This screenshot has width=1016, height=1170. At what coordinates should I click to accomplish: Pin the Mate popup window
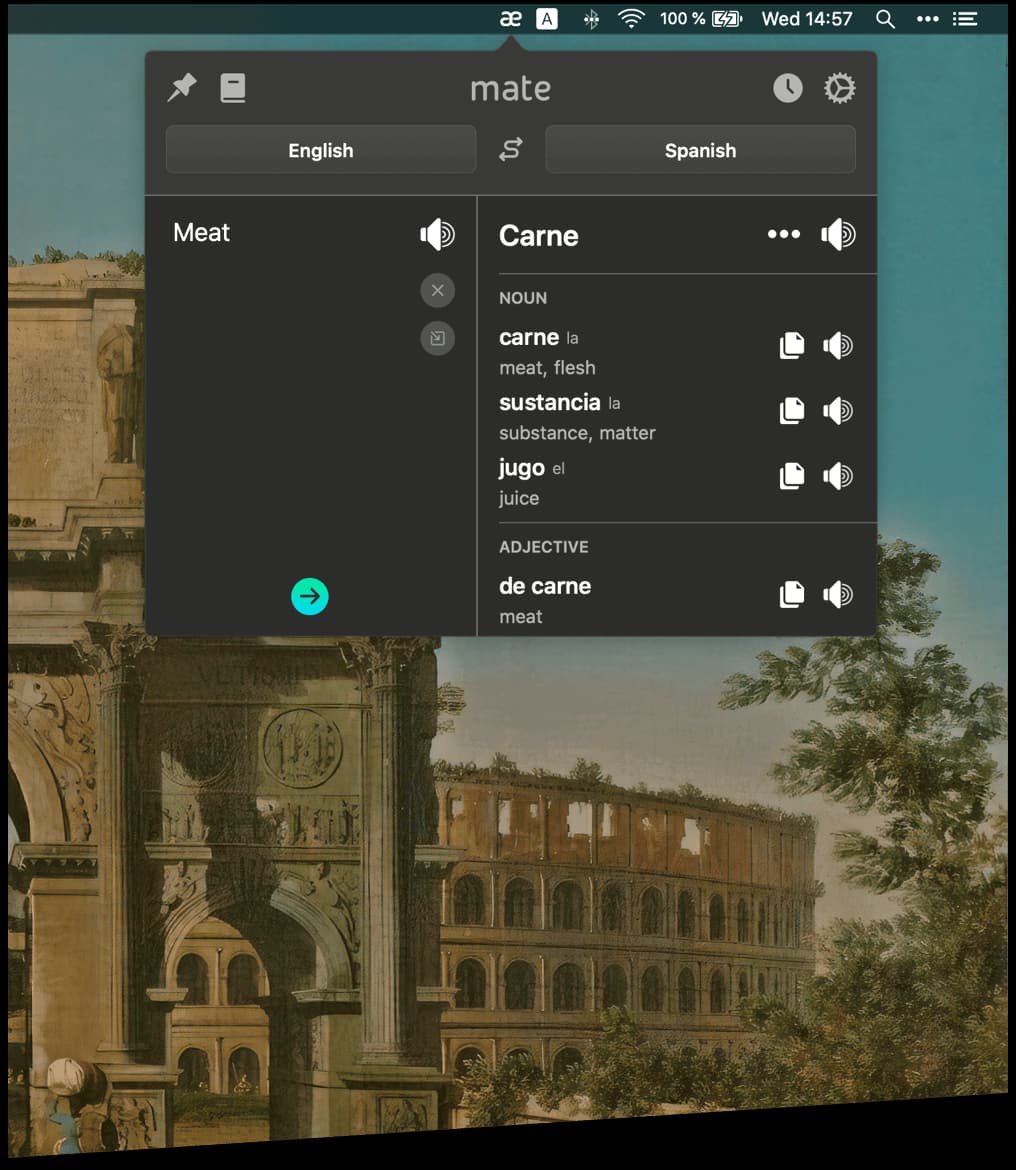point(181,87)
